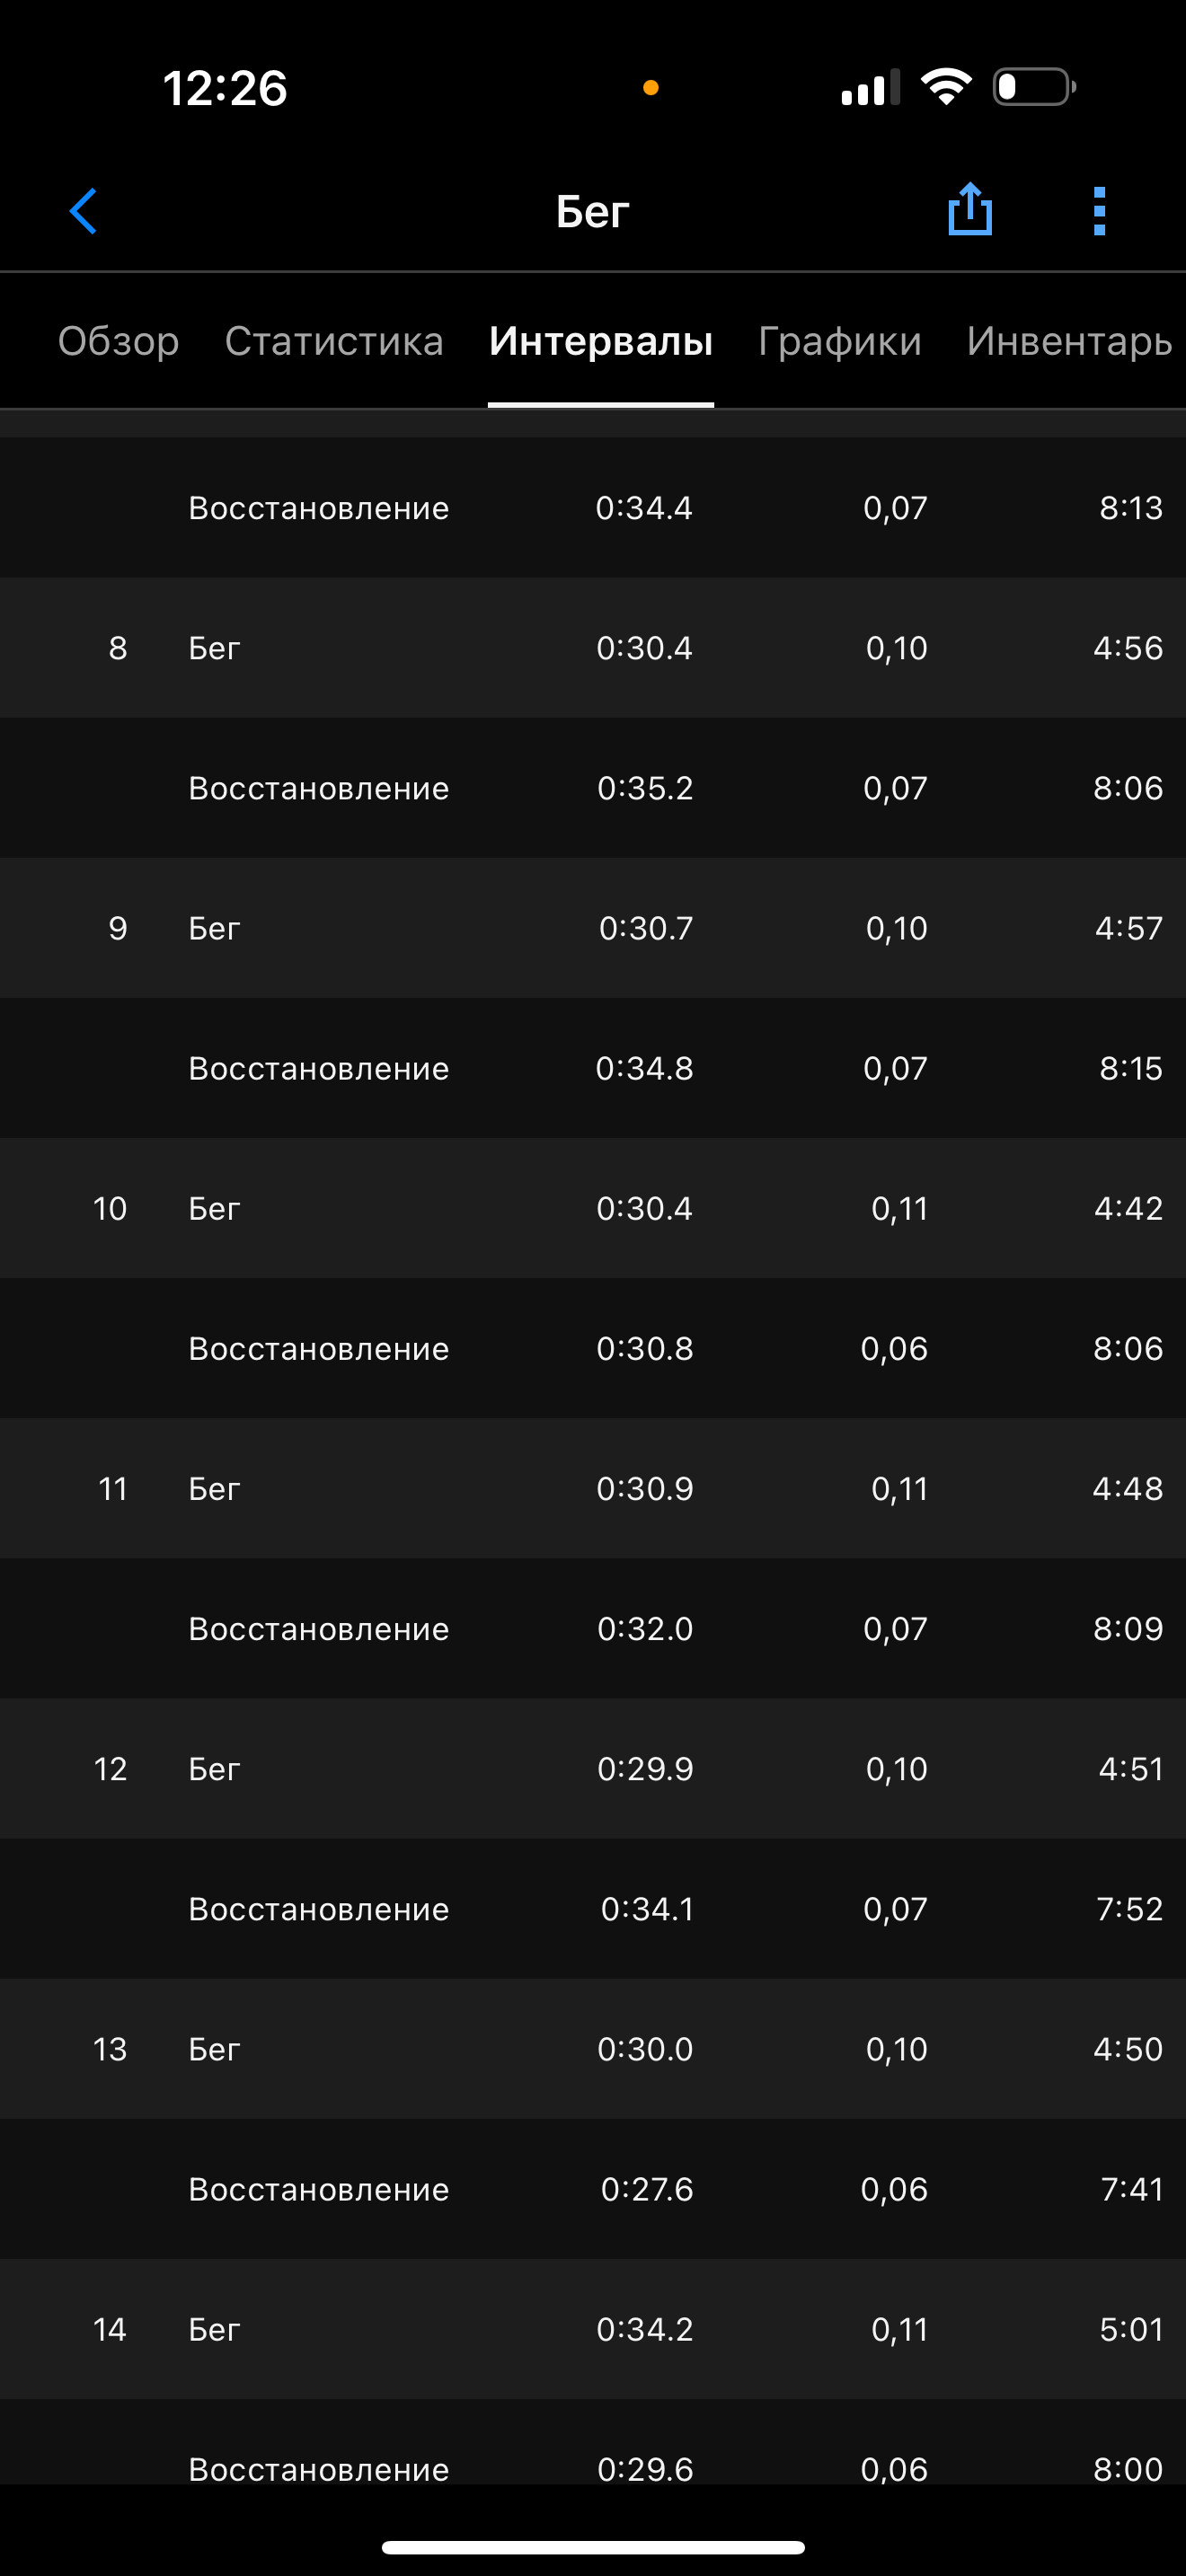Tap the 12:26 clock in status bar
The width and height of the screenshot is (1186, 2576).
pyautogui.click(x=225, y=88)
